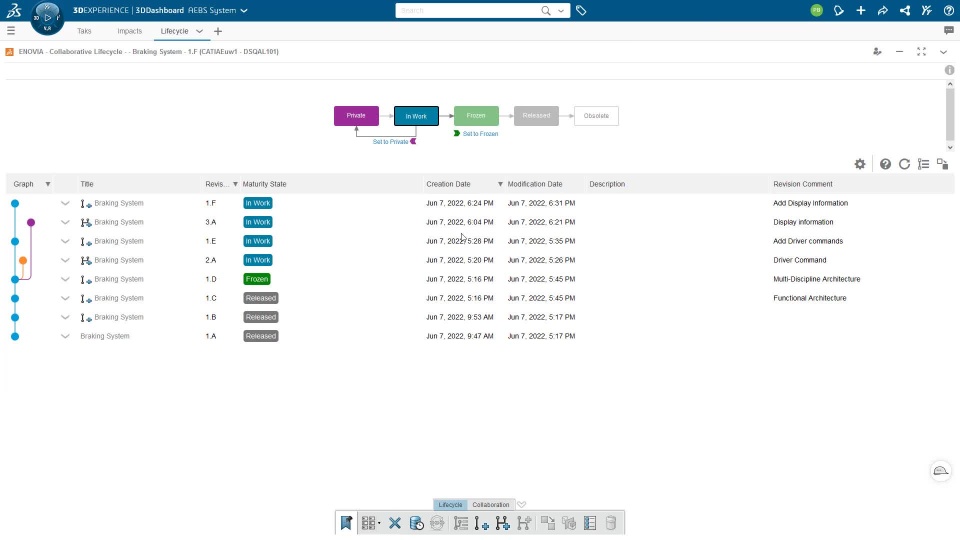The height and width of the screenshot is (540, 960).
Task: Click the bookmark icon in bottom toolbar
Action: [347, 523]
